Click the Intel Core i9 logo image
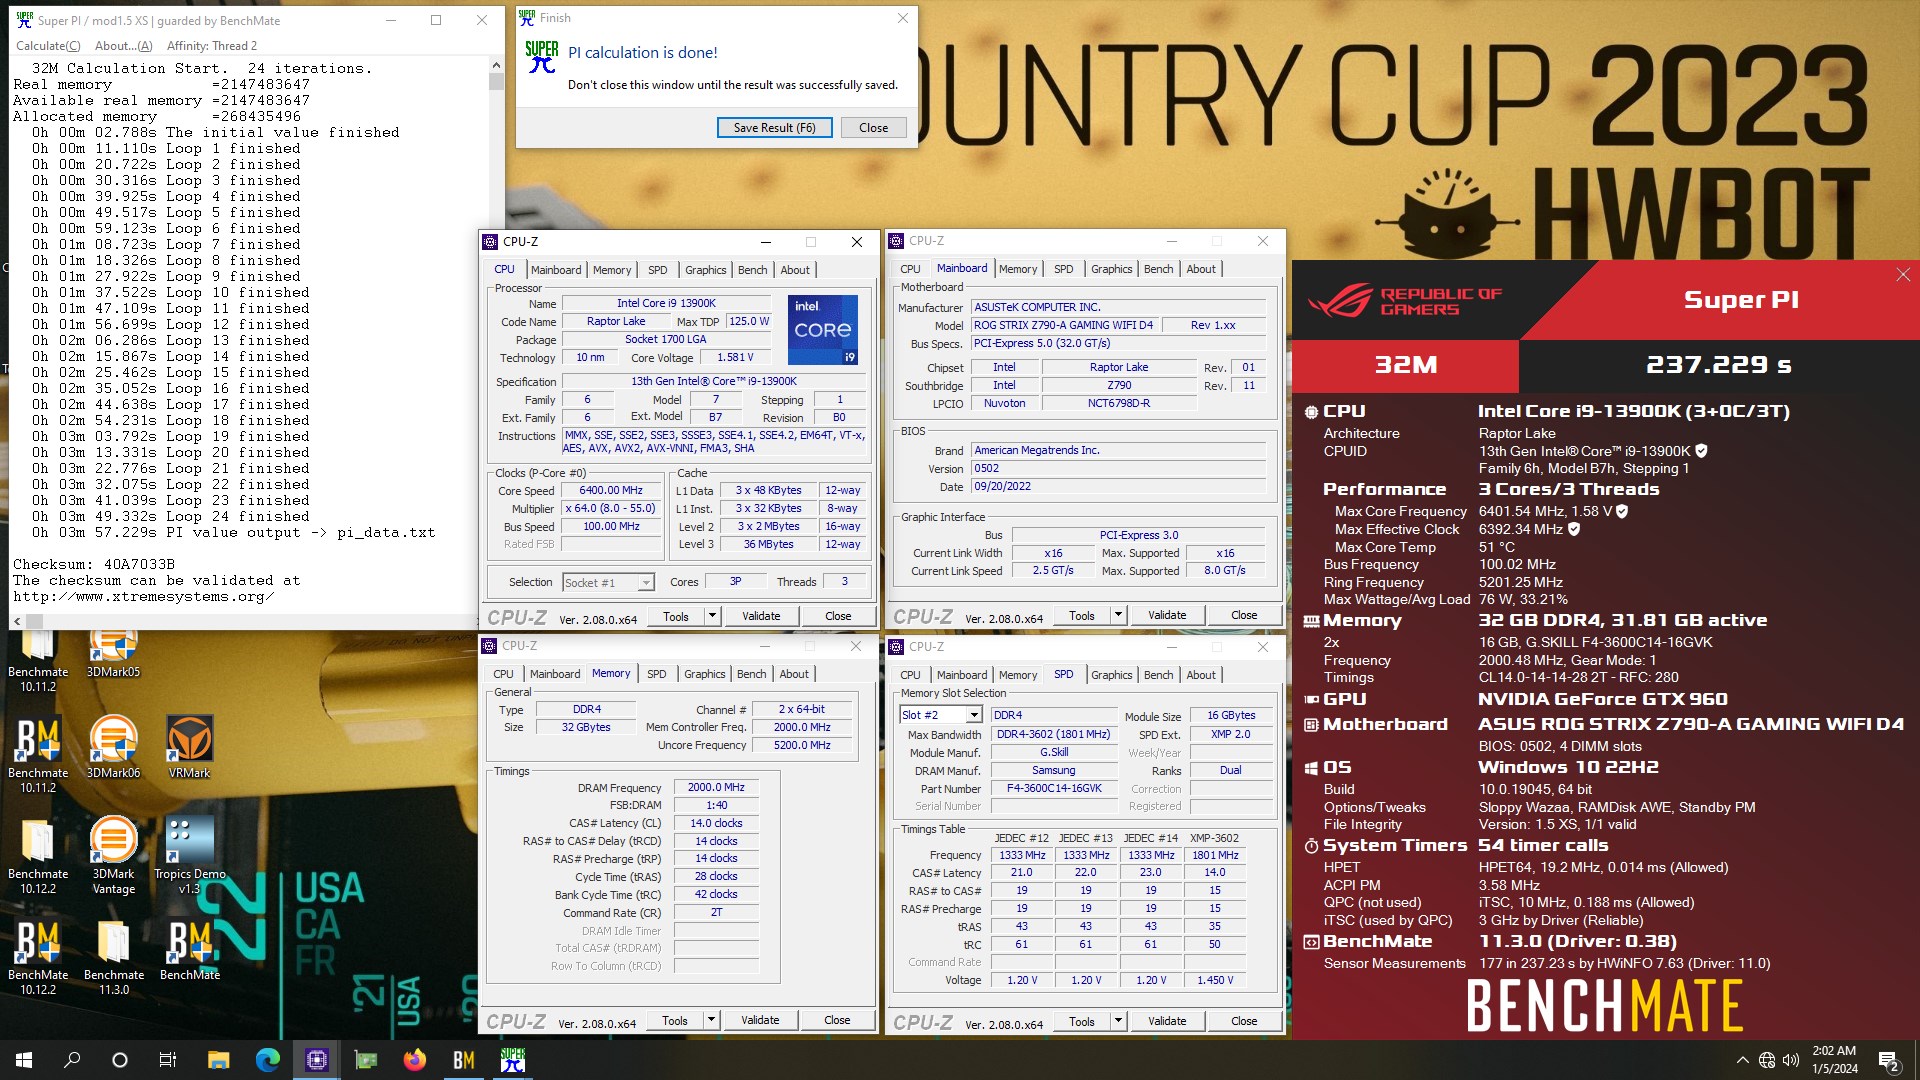The image size is (1920, 1080). coord(822,330)
